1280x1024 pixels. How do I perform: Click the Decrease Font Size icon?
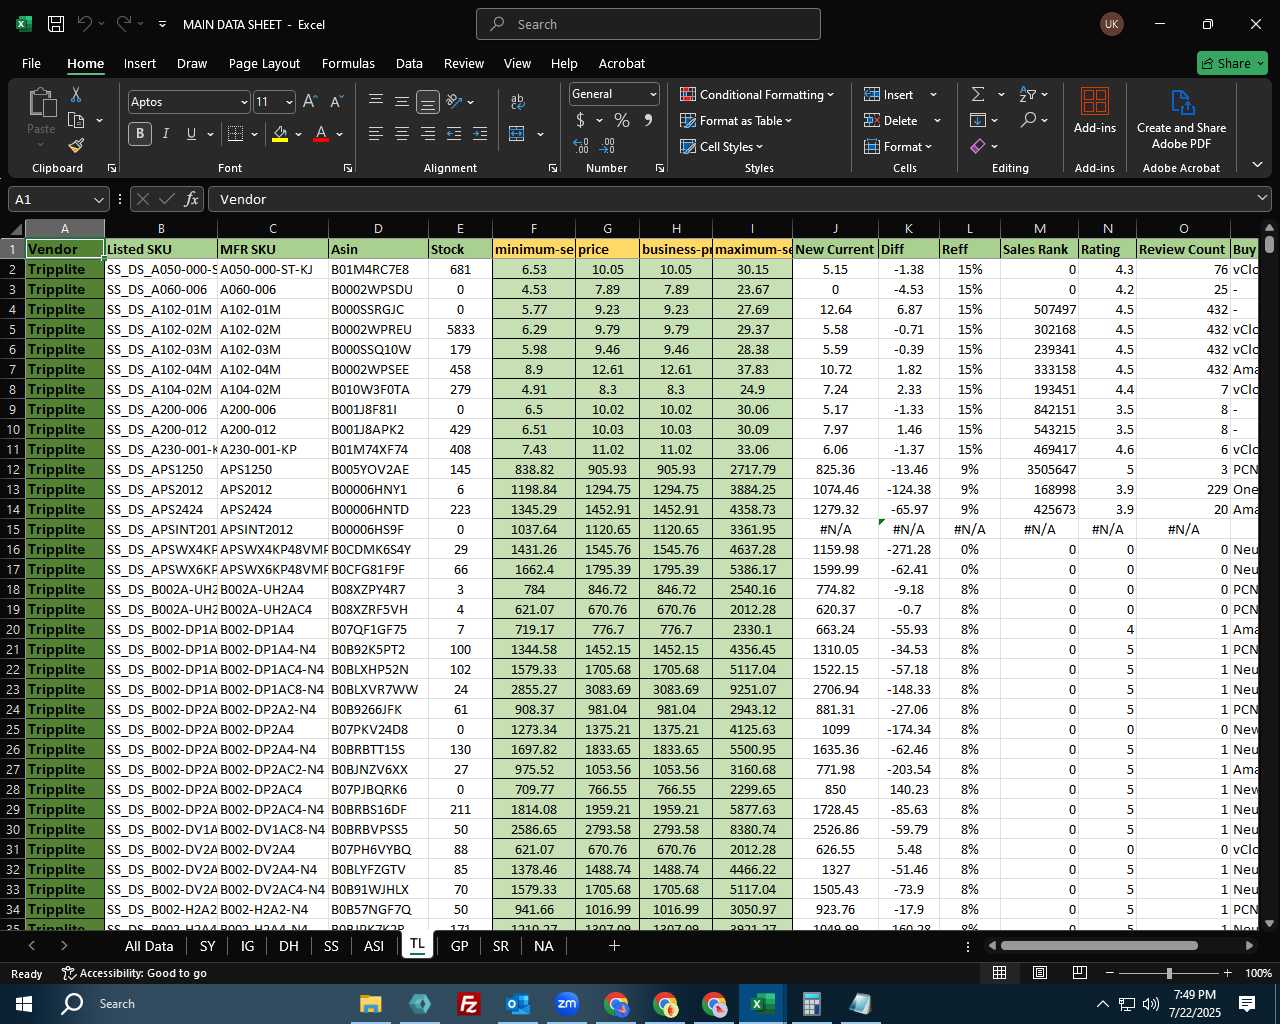336,102
